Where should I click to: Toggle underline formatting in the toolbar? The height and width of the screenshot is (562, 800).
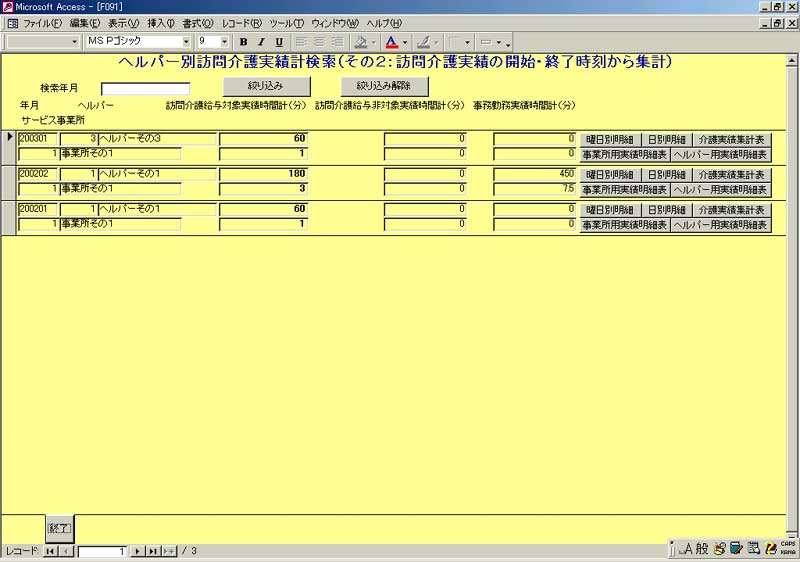click(279, 42)
